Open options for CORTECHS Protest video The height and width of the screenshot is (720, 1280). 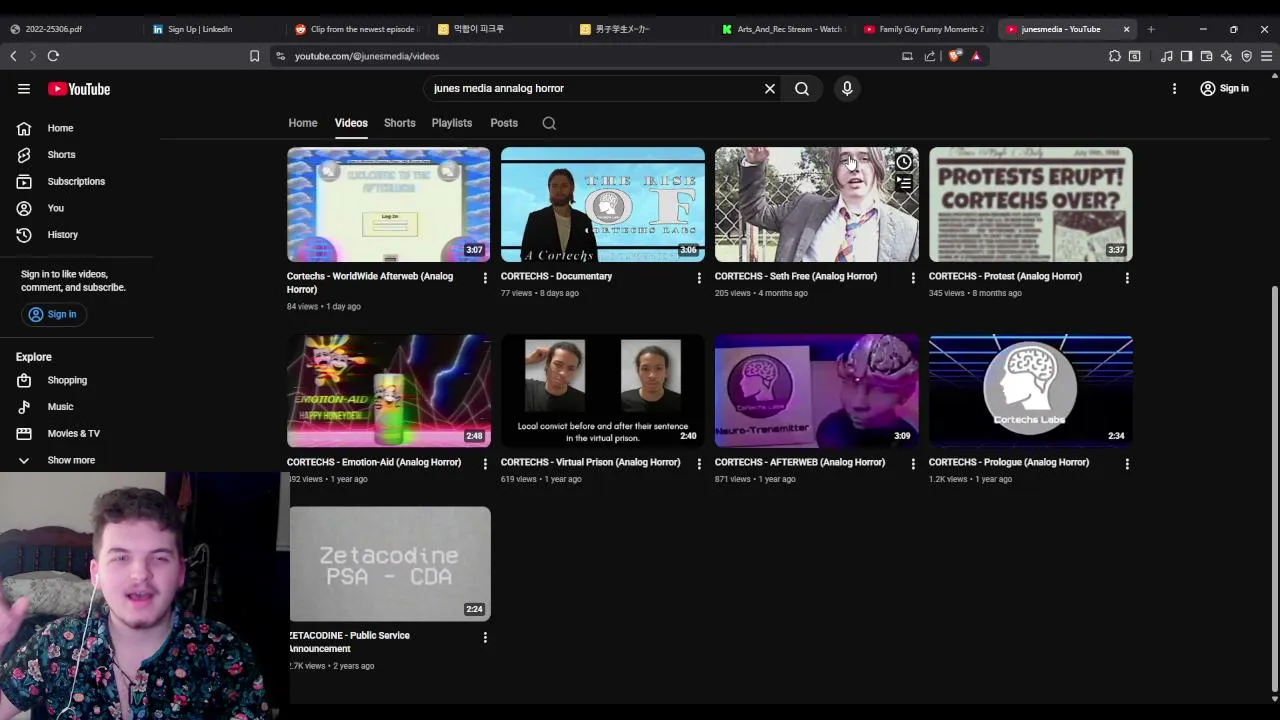point(1127,278)
